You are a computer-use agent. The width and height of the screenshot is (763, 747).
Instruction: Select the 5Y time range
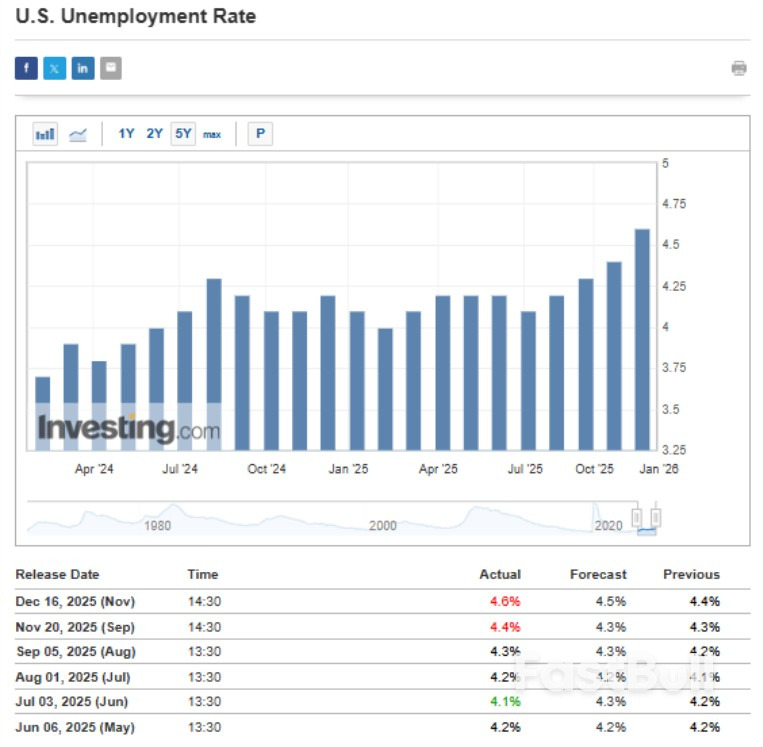click(x=182, y=134)
